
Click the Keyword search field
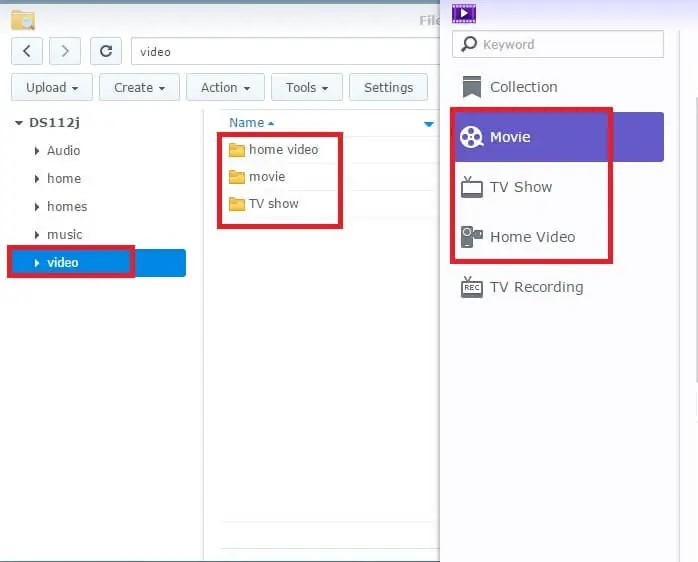(x=558, y=44)
